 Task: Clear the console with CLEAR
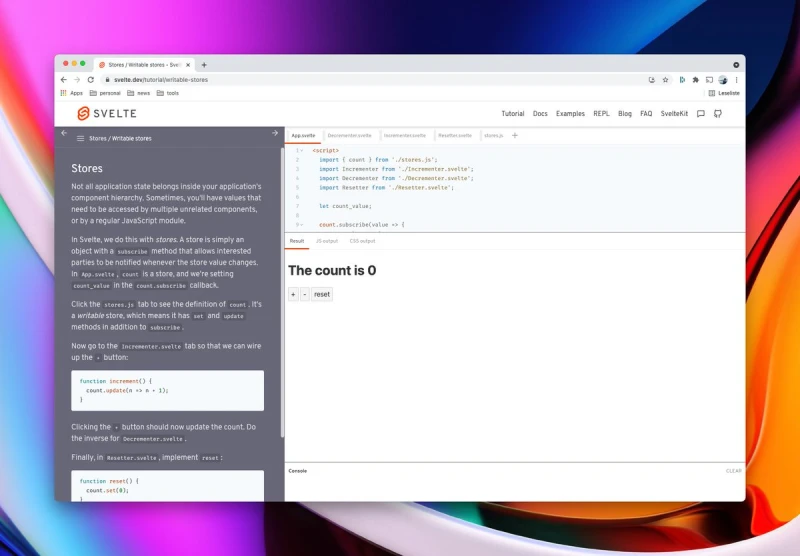[x=733, y=470]
